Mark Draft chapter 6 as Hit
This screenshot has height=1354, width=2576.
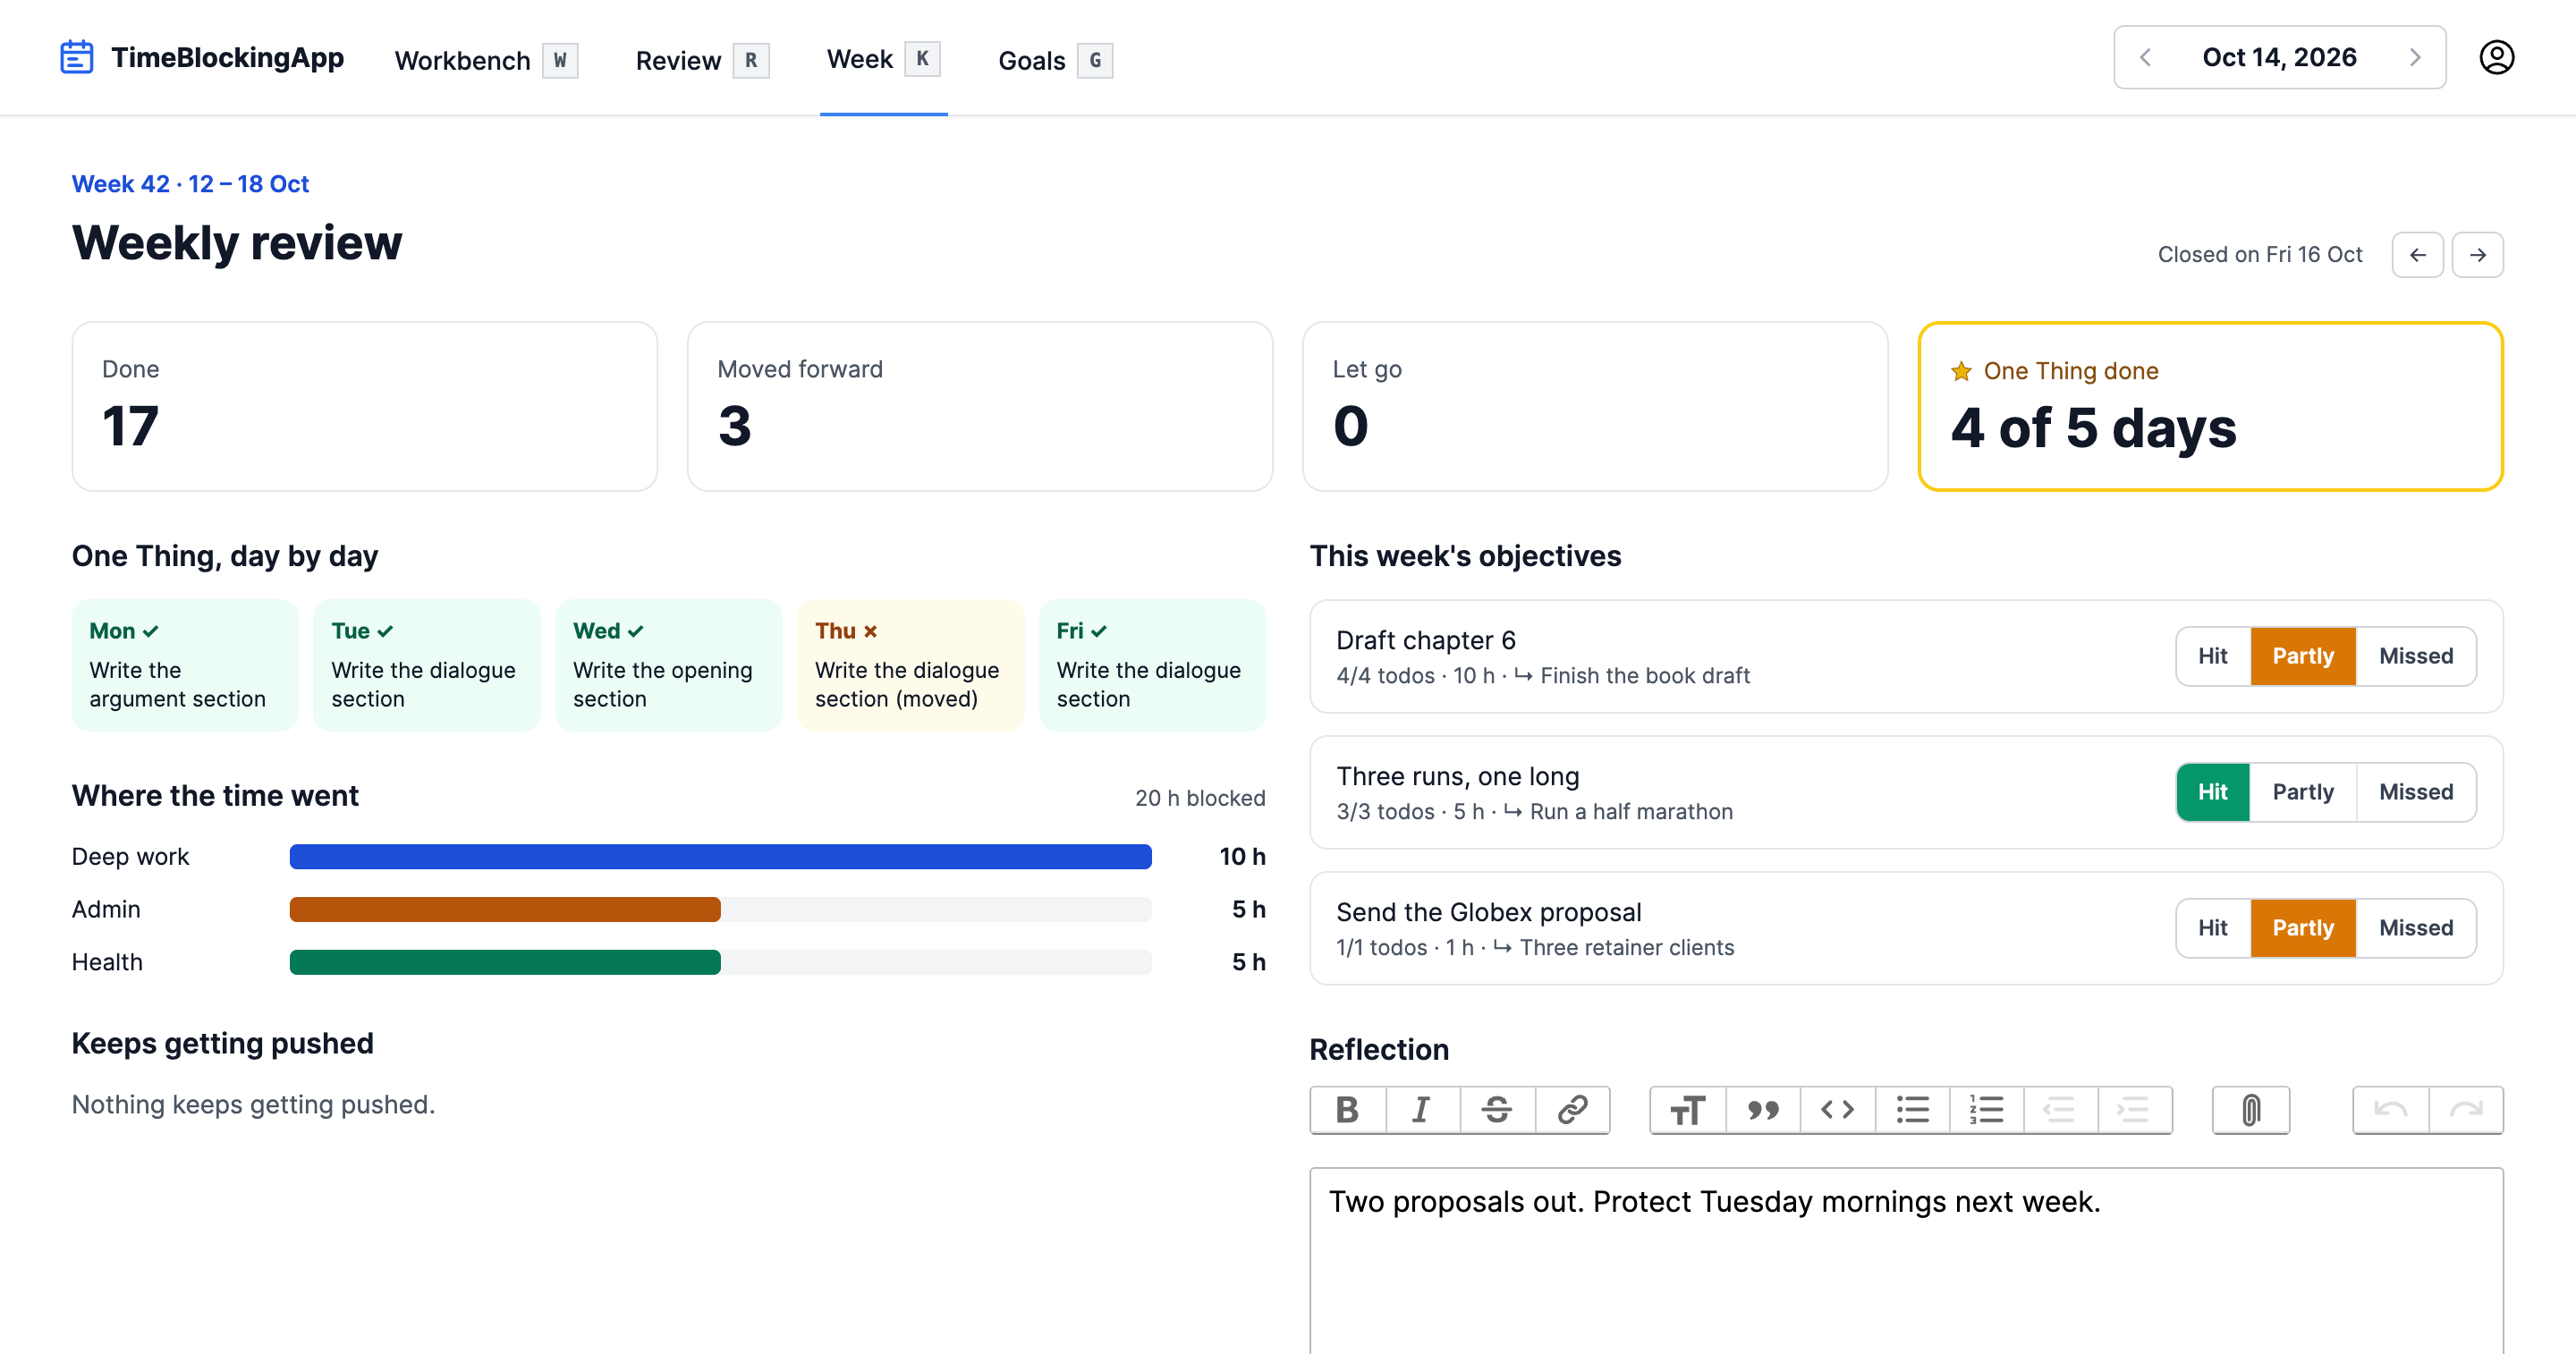2212,656
